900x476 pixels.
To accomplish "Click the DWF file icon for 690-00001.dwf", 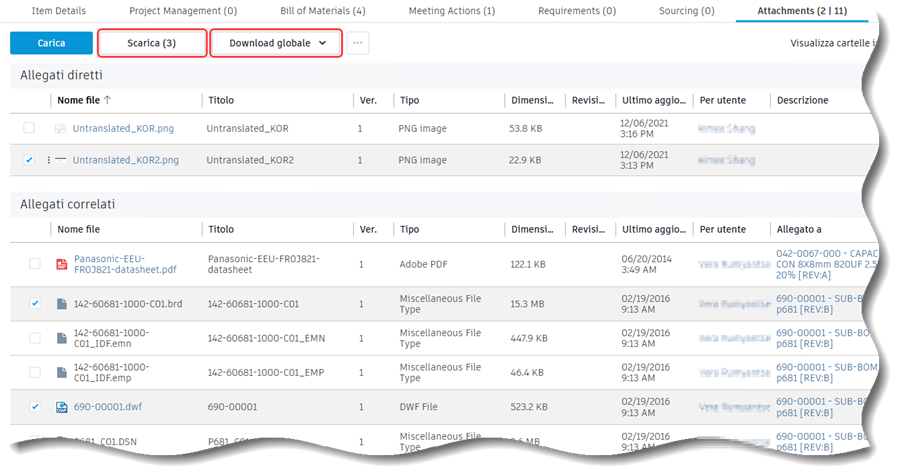I will [x=61, y=407].
